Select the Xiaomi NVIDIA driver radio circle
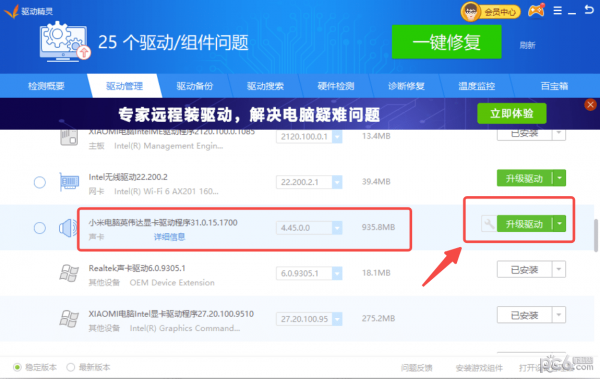The height and width of the screenshot is (379, 600). tap(40, 228)
